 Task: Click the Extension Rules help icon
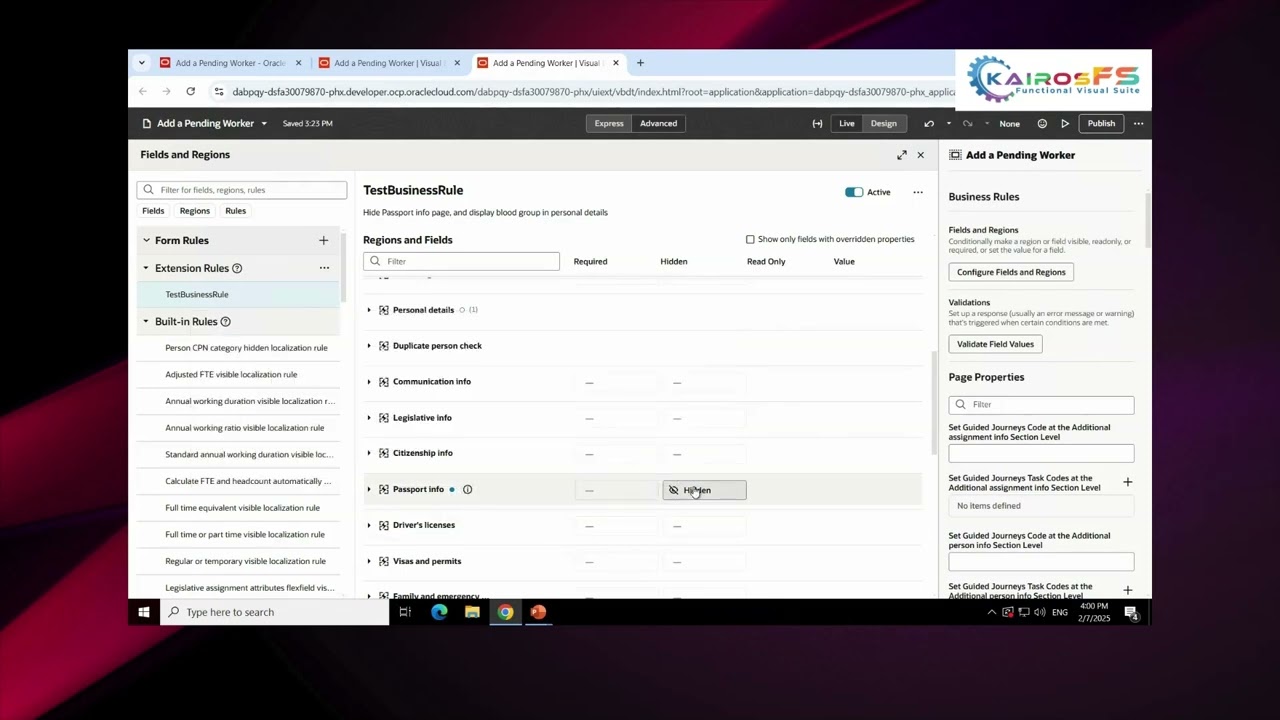click(x=237, y=268)
